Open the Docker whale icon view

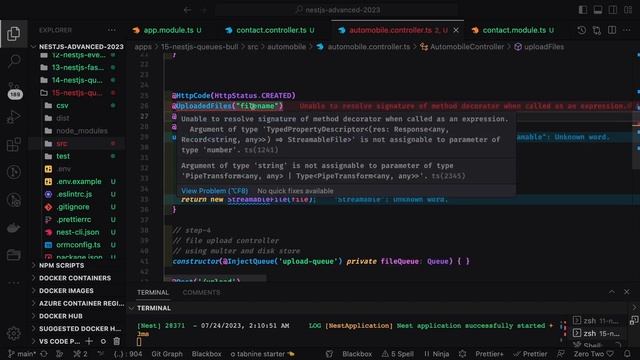coord(13,228)
